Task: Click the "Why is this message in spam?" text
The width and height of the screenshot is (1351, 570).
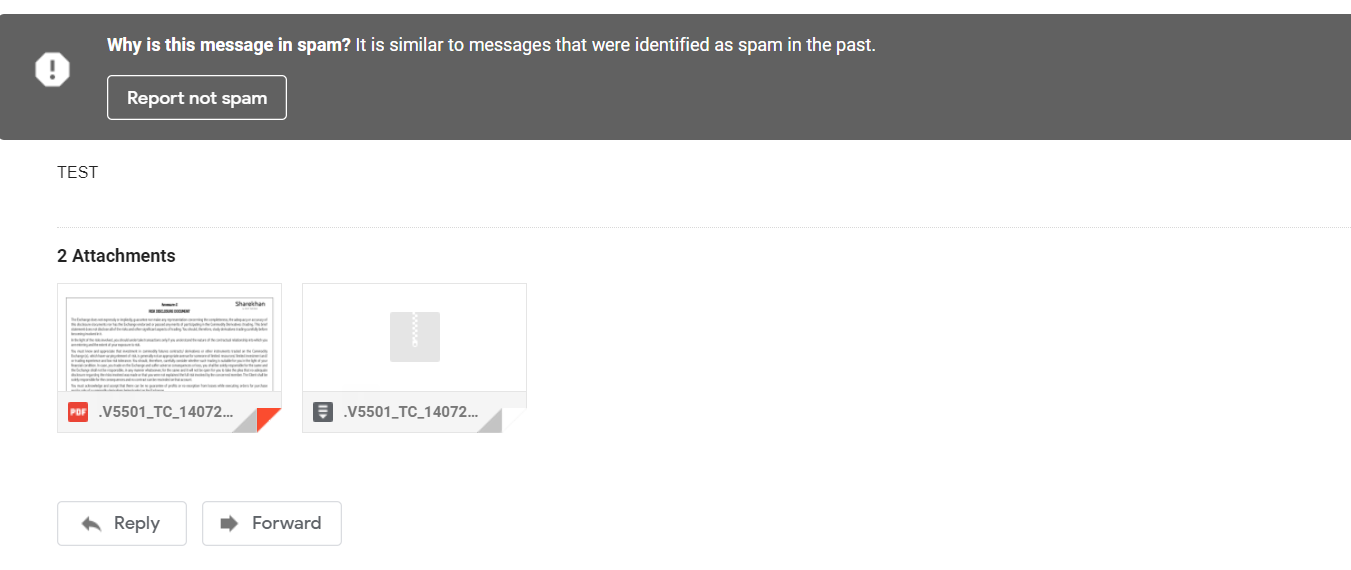Action: tap(228, 45)
